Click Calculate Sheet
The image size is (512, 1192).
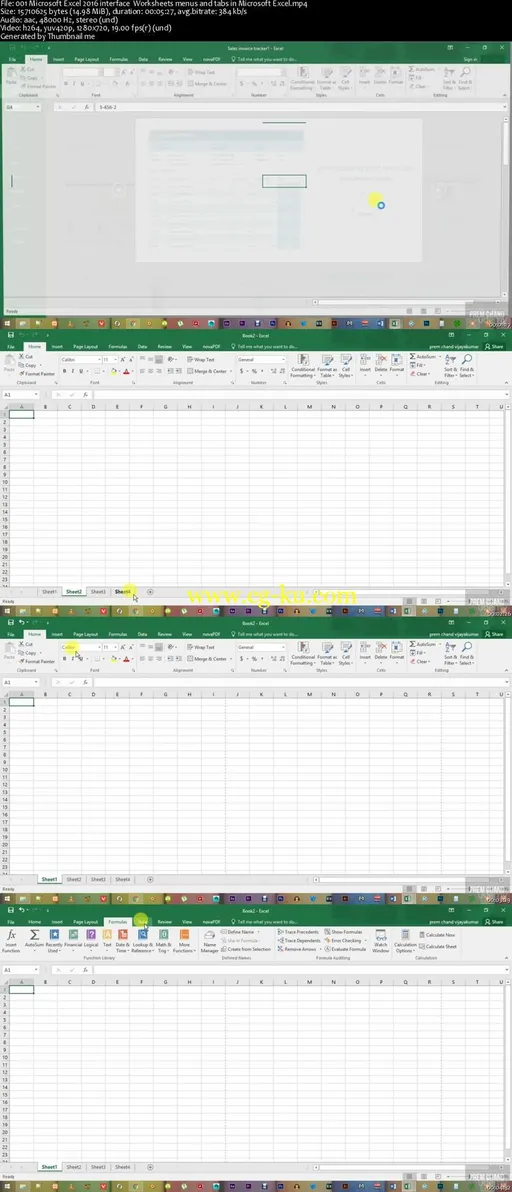pos(438,946)
